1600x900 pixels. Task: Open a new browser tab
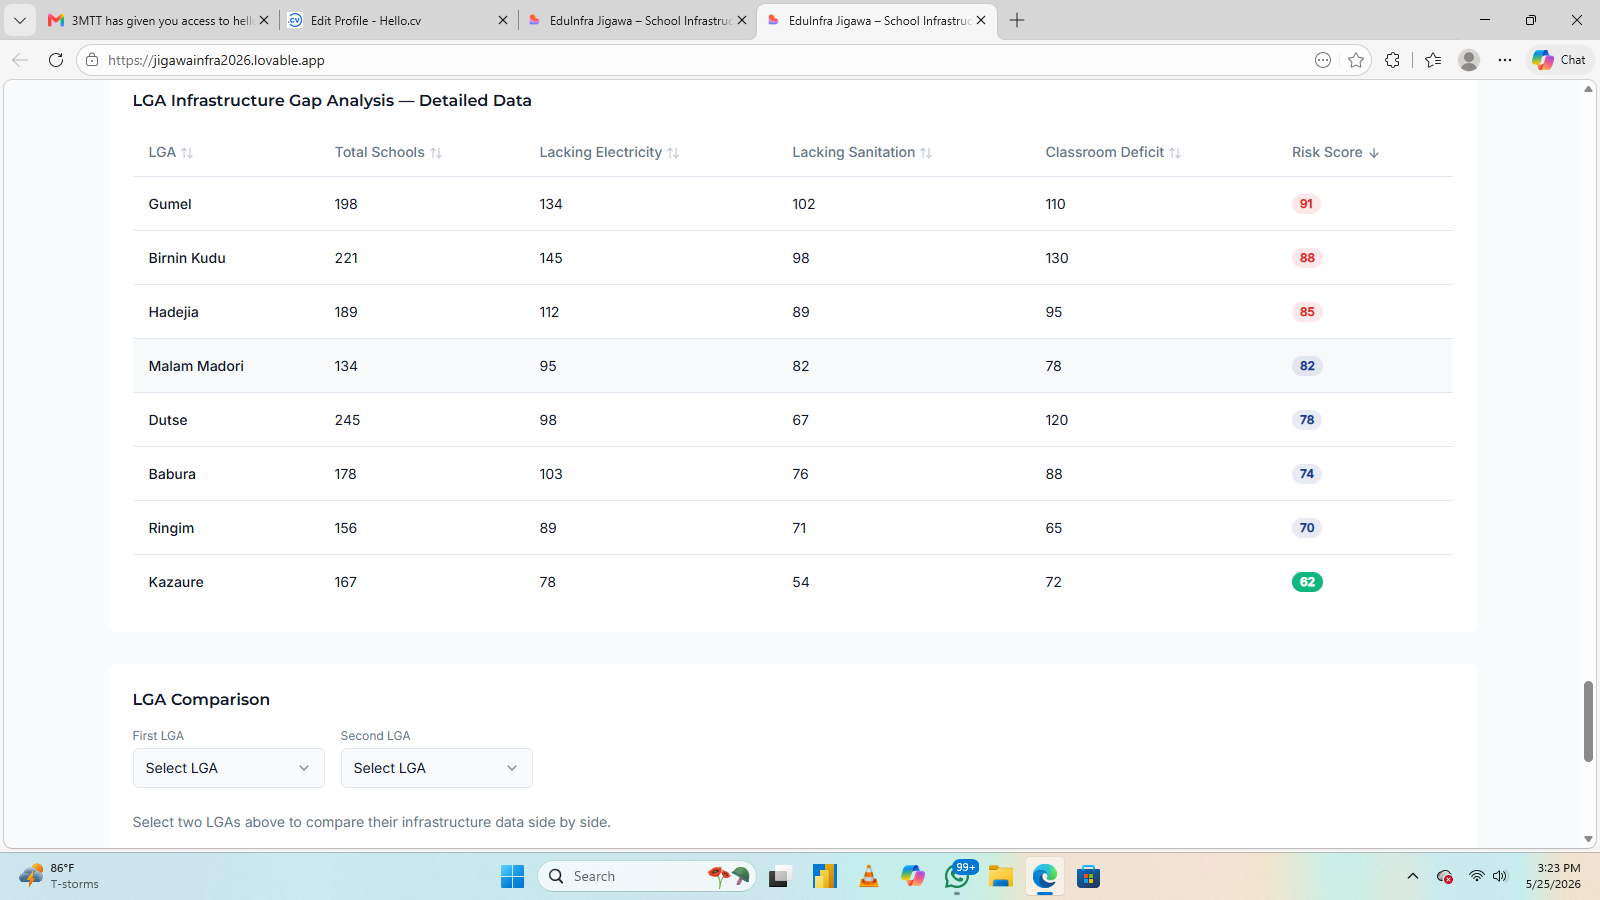[1017, 20]
